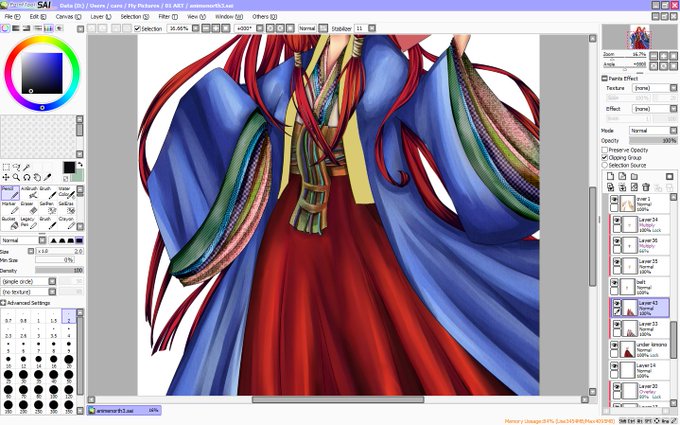Click the navigator thumbnail preview
Viewport: 680px width, 425px height.
640,37
